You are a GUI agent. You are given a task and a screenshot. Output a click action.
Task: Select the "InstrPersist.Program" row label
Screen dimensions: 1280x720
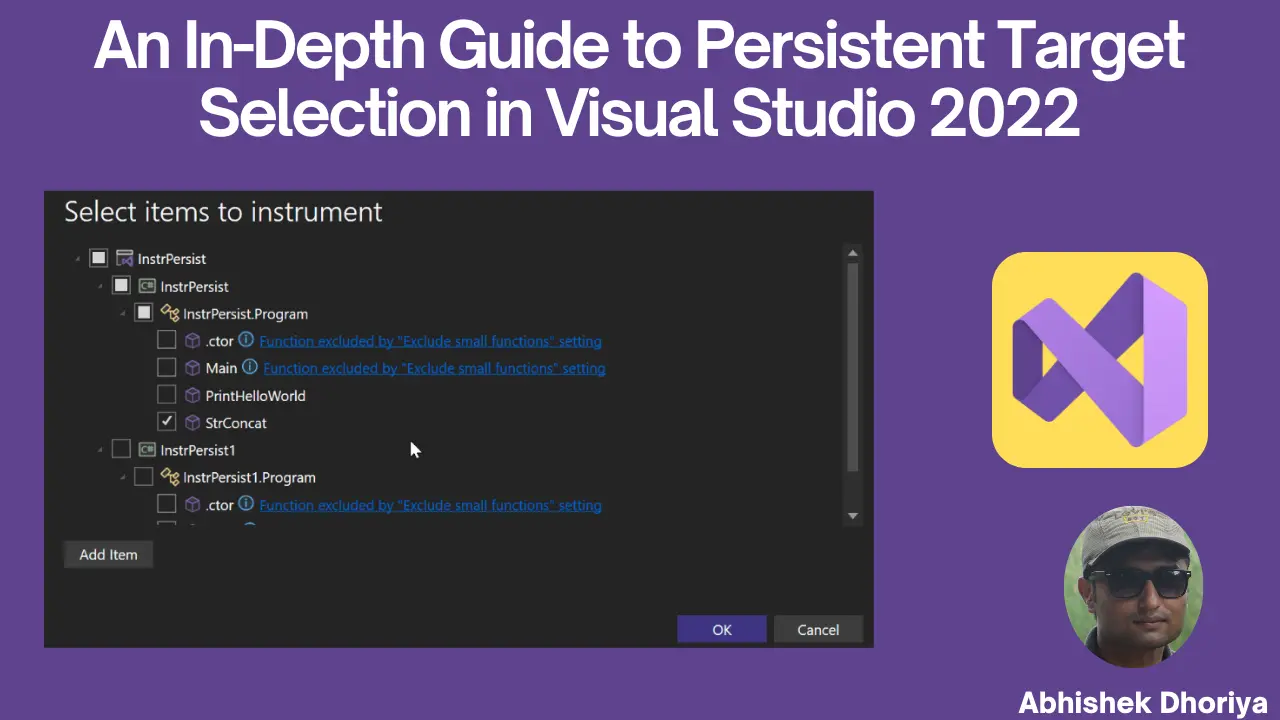click(x=245, y=313)
